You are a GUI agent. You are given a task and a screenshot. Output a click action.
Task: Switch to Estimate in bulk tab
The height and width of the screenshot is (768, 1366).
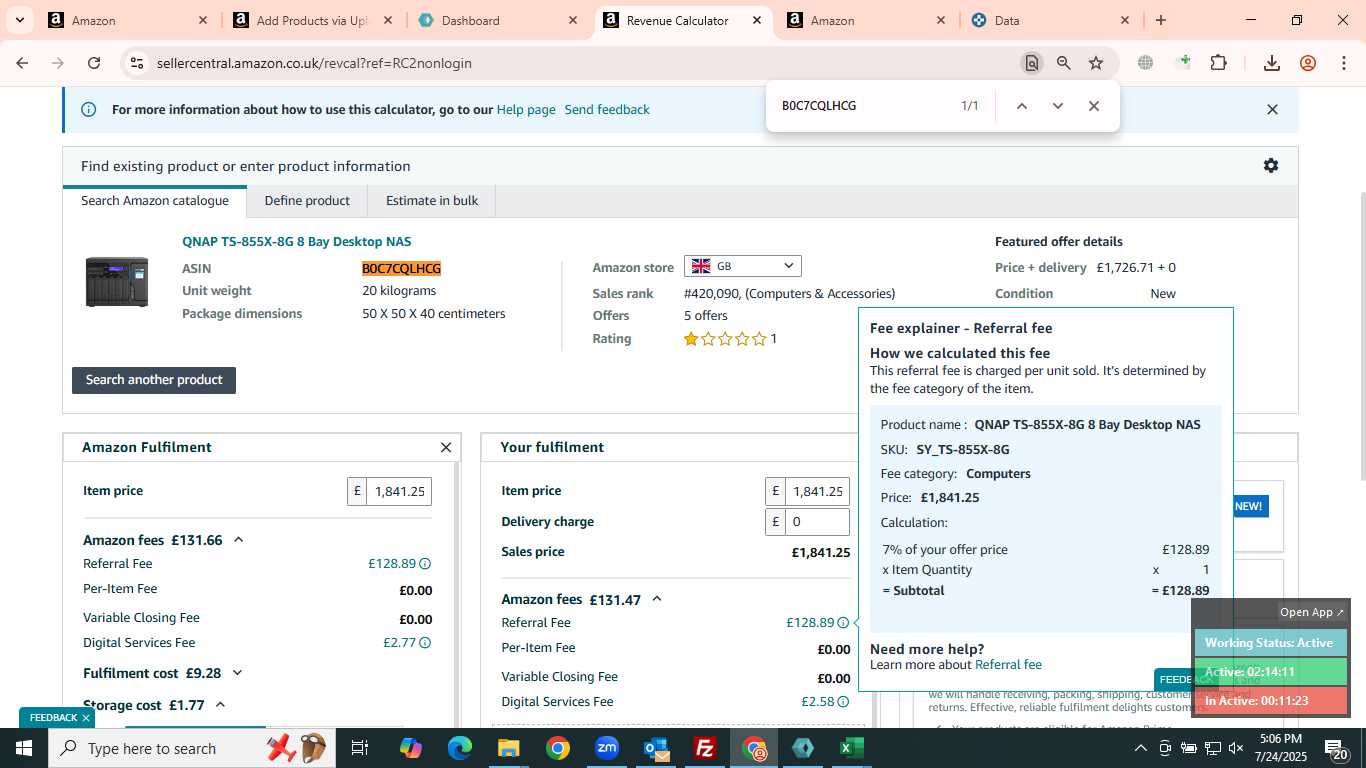tap(432, 201)
